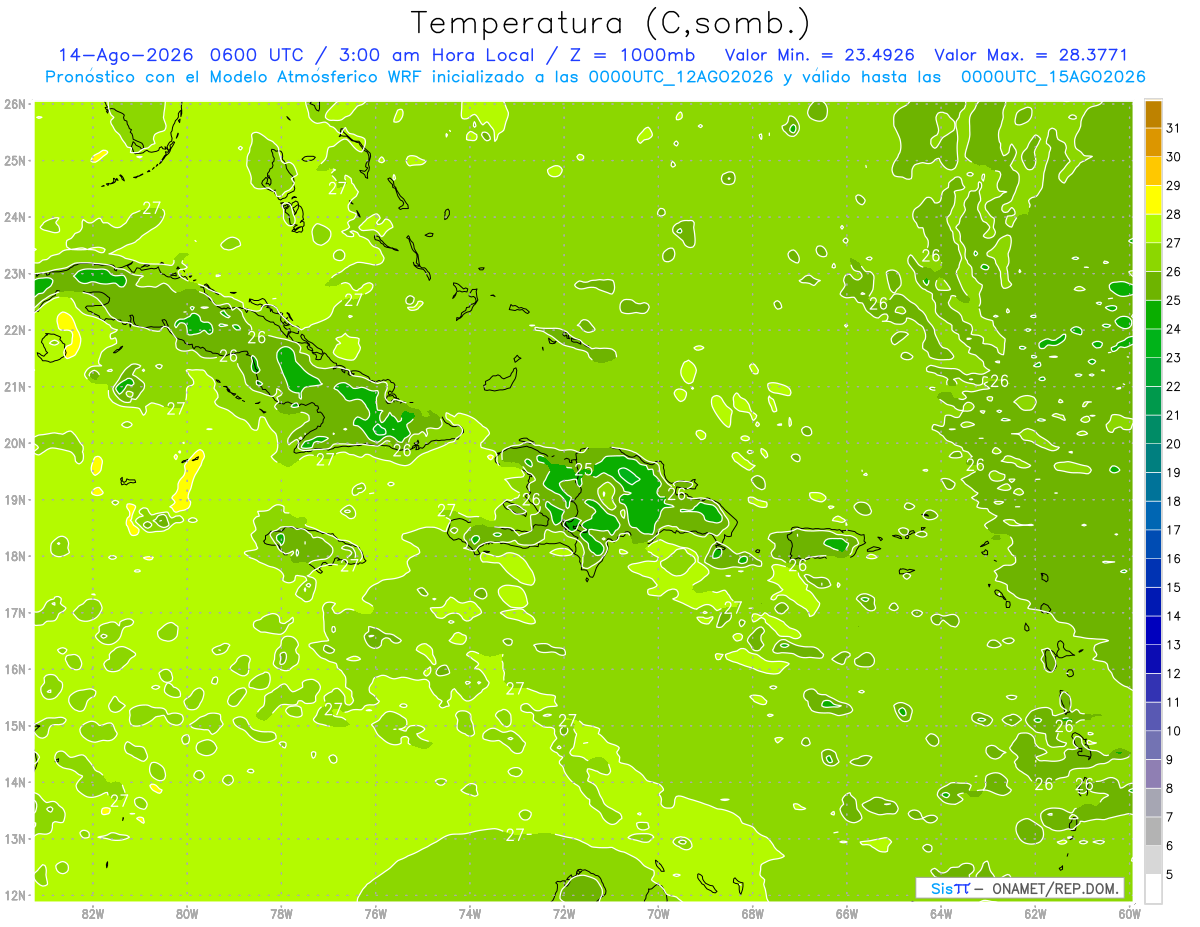This screenshot has height=927, width=1200.
Task: Click the "68W" longitude axis label
Action: click(x=752, y=914)
